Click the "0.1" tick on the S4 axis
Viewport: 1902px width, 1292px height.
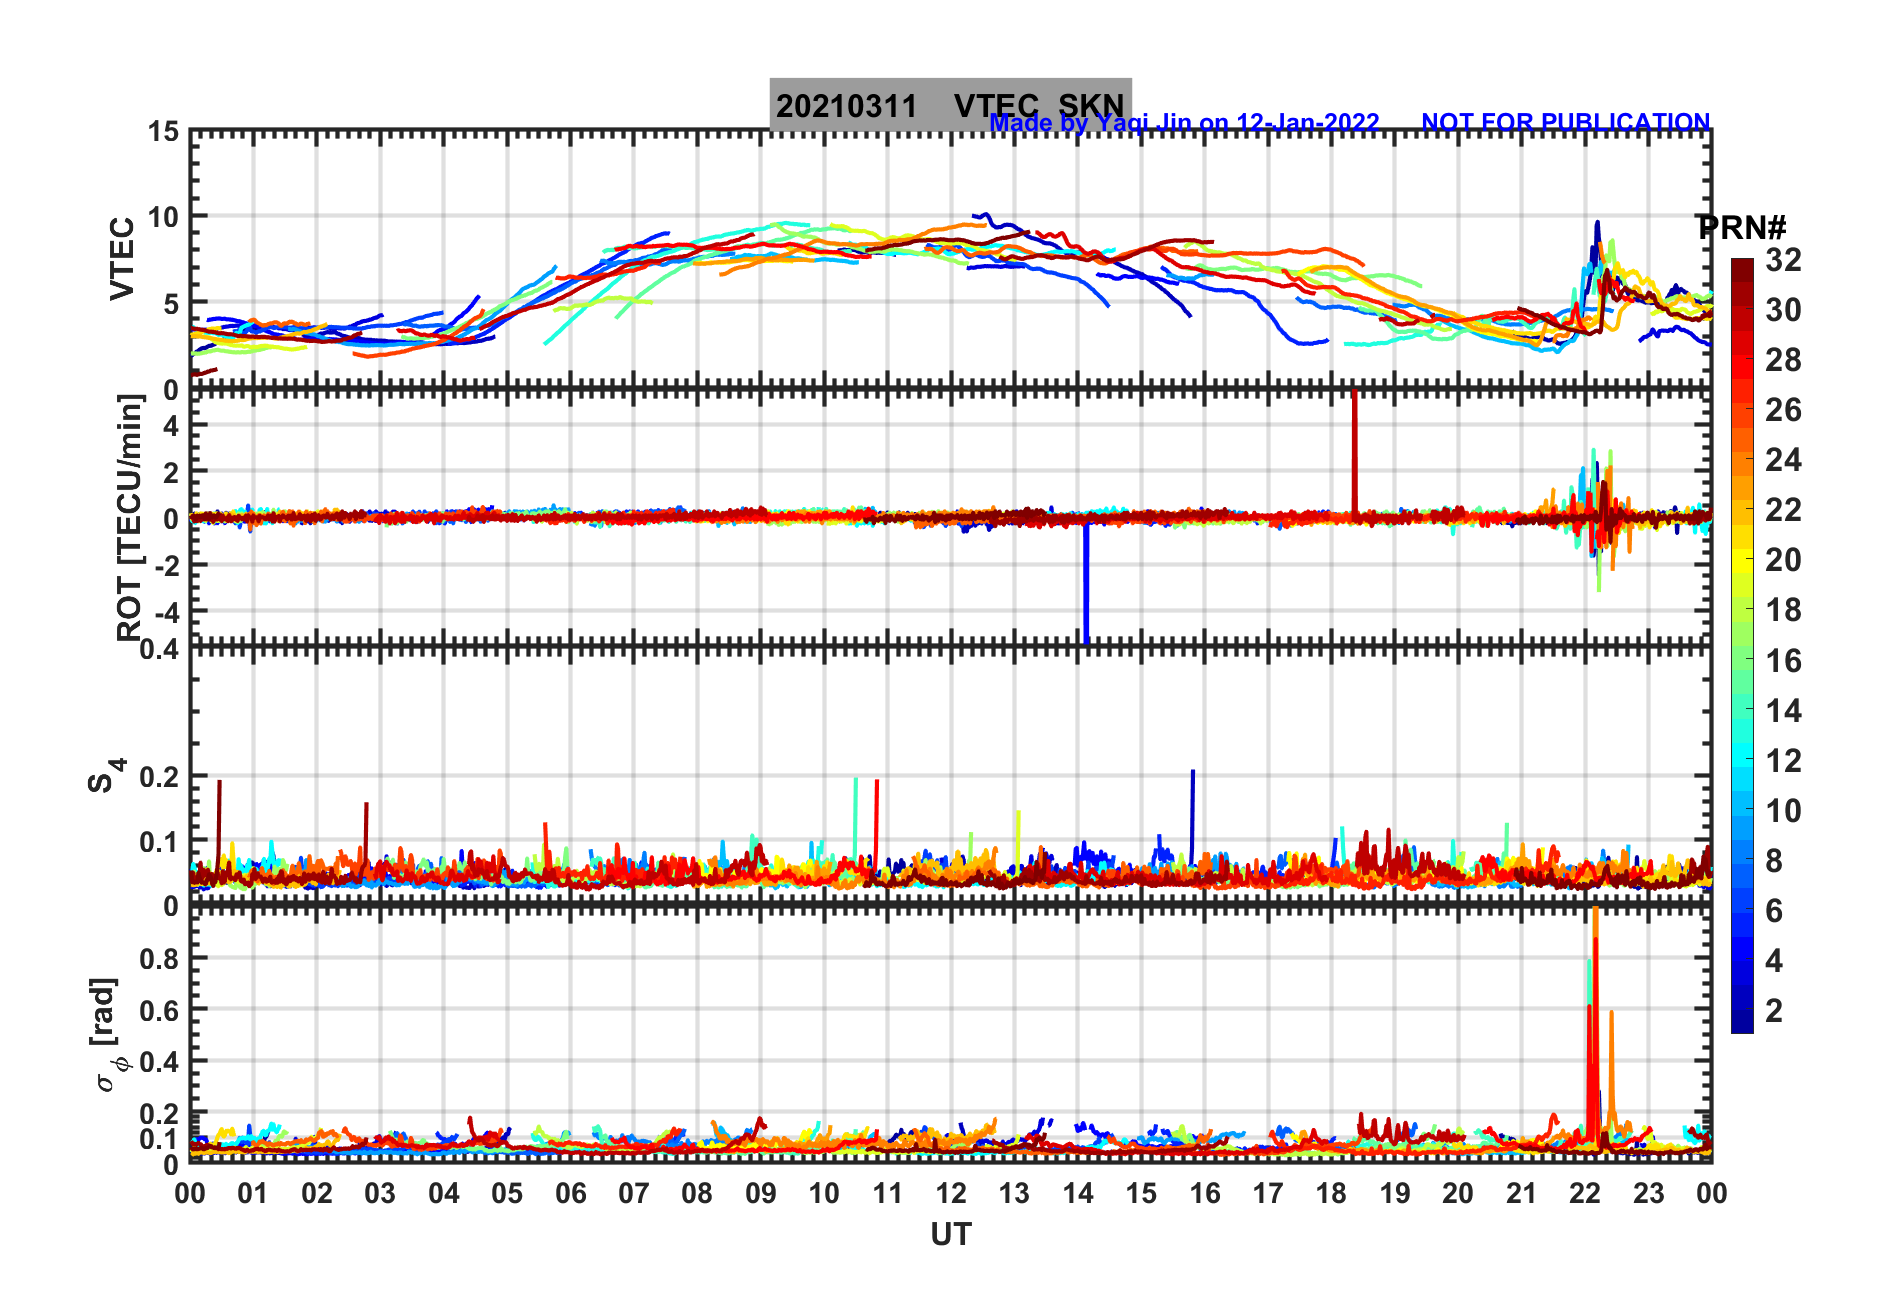click(x=161, y=842)
